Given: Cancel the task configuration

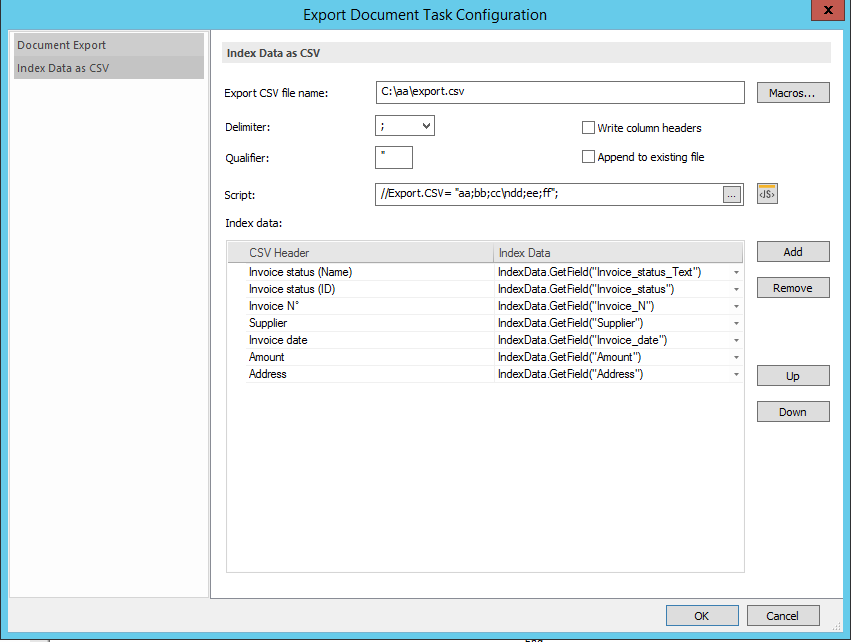Looking at the screenshot, I should (782, 615).
